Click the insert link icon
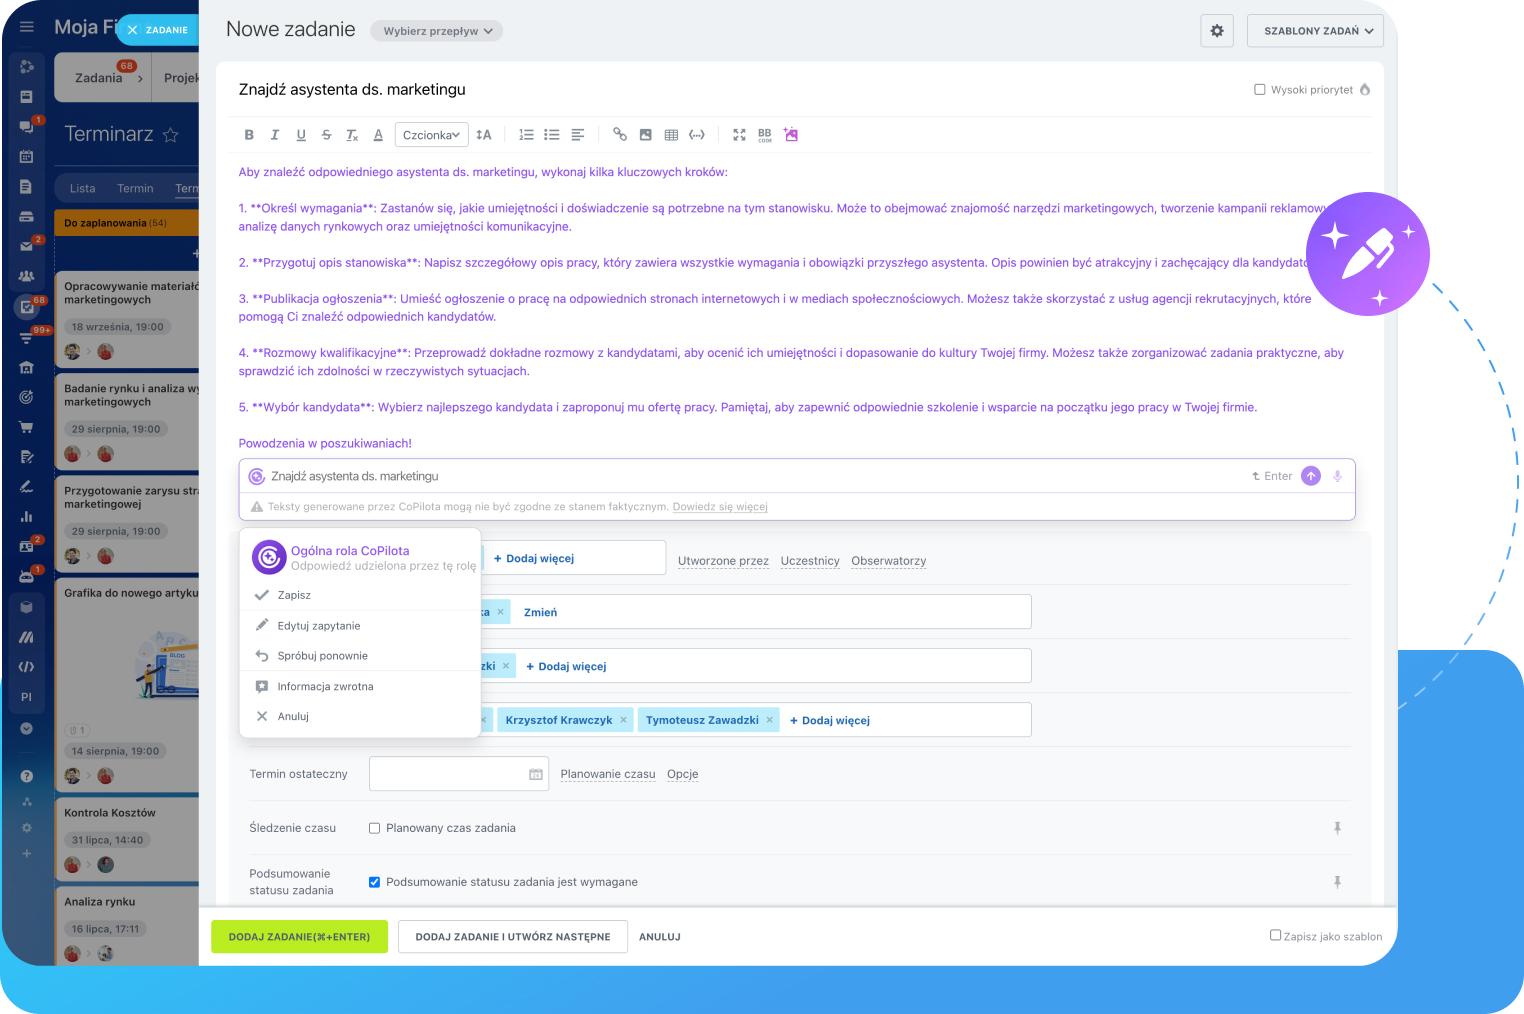Screen dimensions: 1524x1014 [620, 135]
